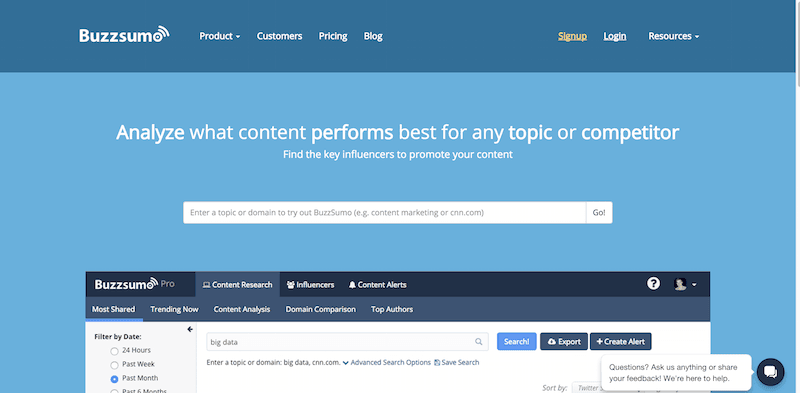Visit the Blog link
Screen dimensions: 800x393
coord(373,36)
